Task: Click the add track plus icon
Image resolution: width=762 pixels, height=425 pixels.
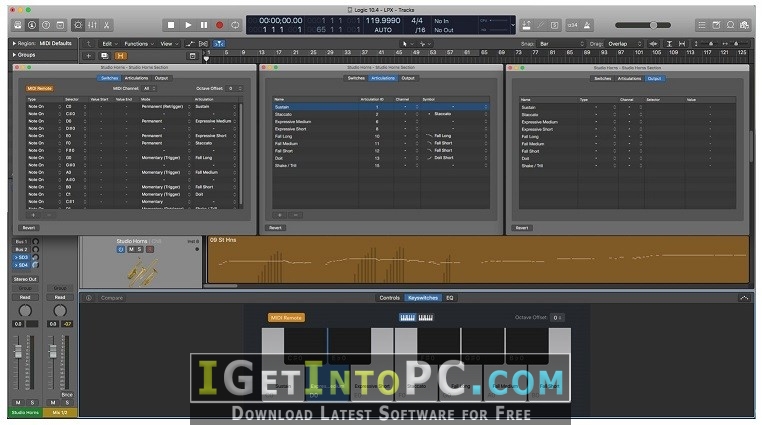Action: pyautogui.click(x=88, y=56)
